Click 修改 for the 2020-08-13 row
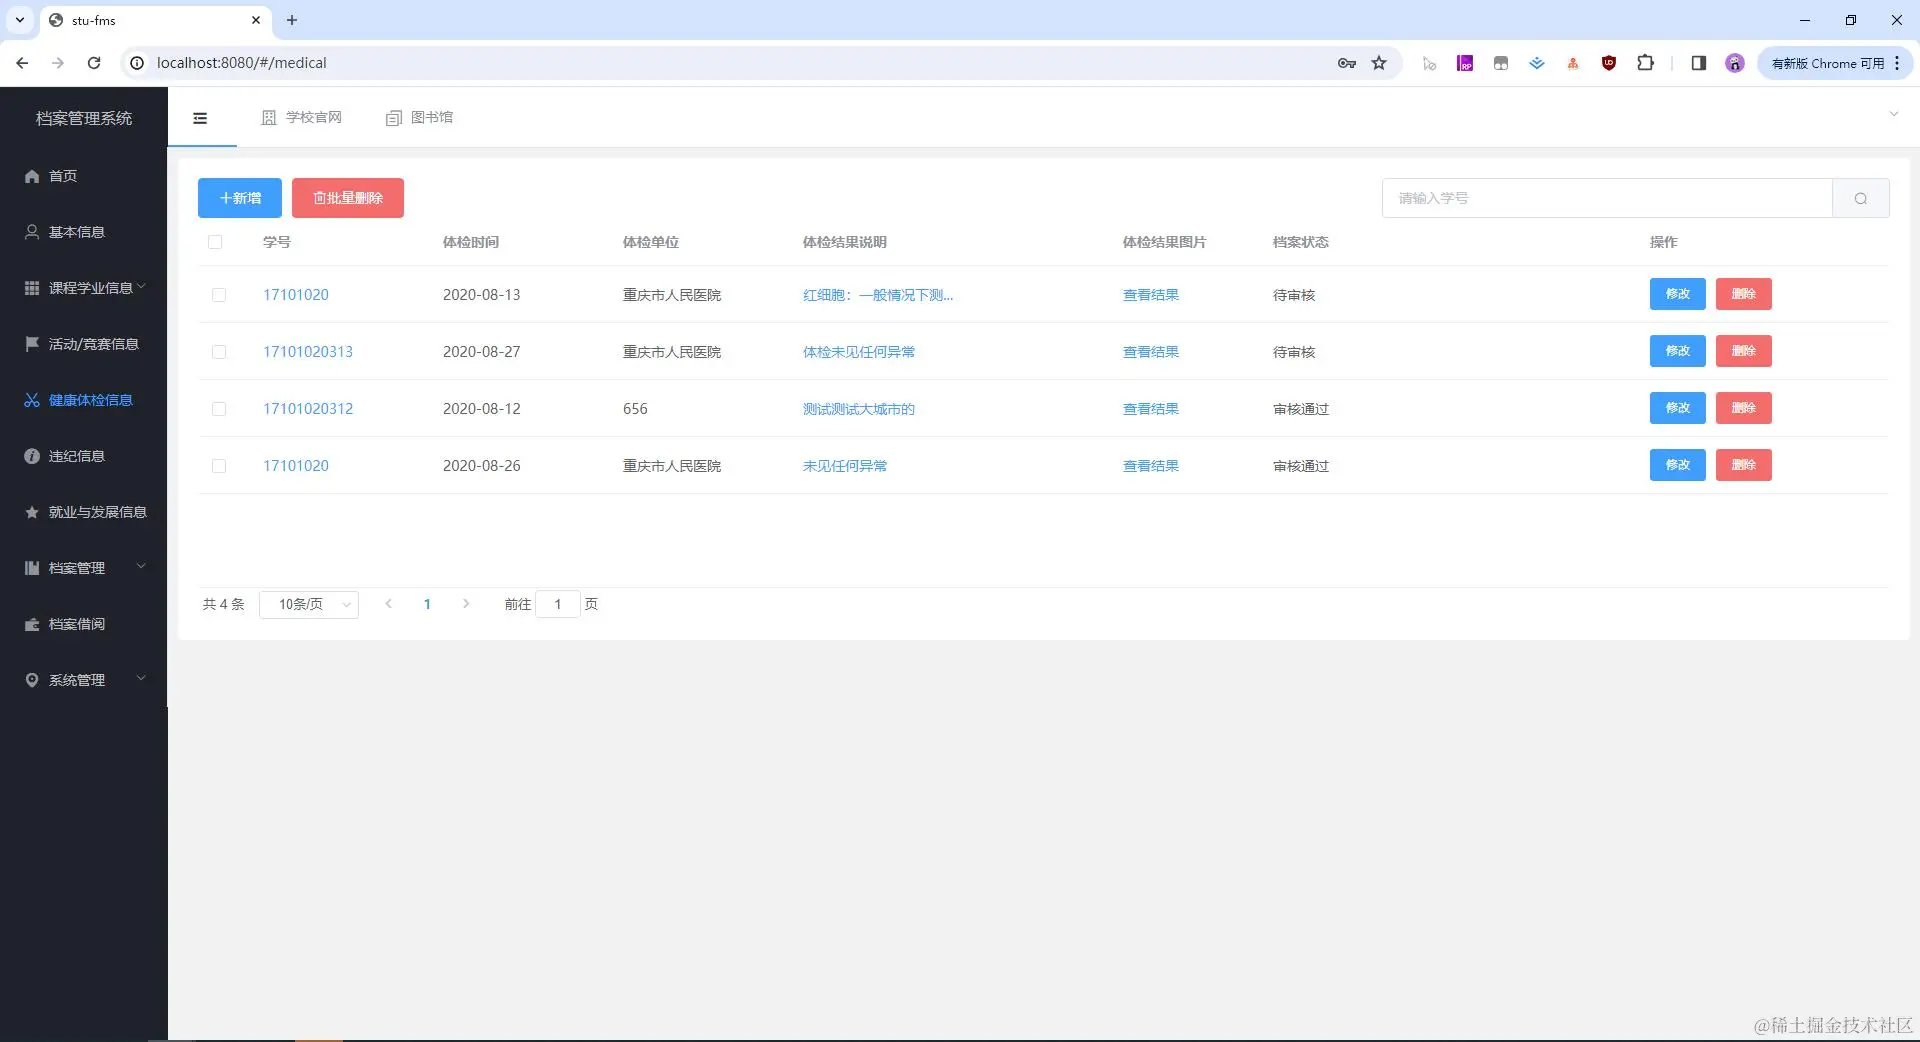Image resolution: width=1920 pixels, height=1042 pixels. tap(1677, 294)
